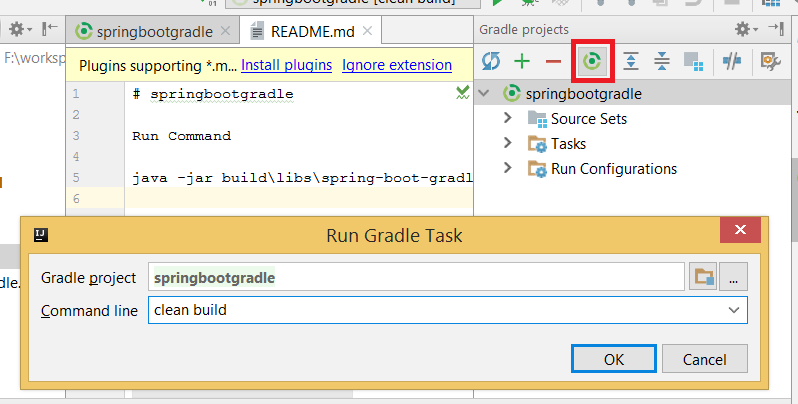Image resolution: width=798 pixels, height=404 pixels.
Task: Open Command line history dropdown
Action: tap(733, 310)
